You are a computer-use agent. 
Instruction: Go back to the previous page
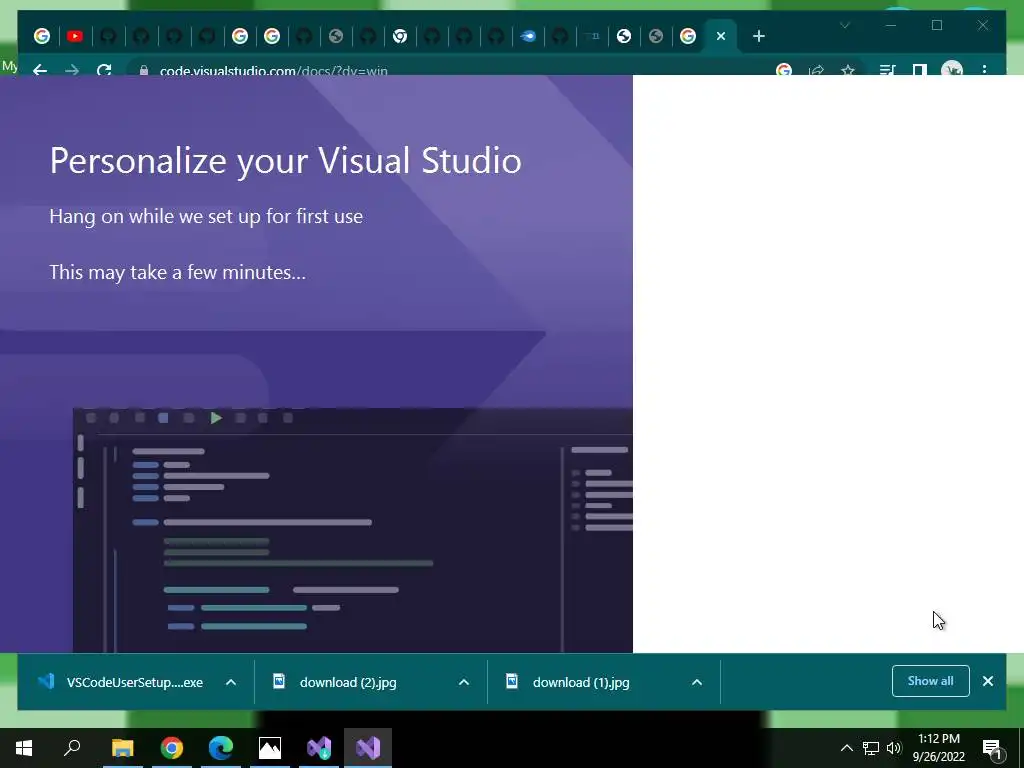point(40,70)
